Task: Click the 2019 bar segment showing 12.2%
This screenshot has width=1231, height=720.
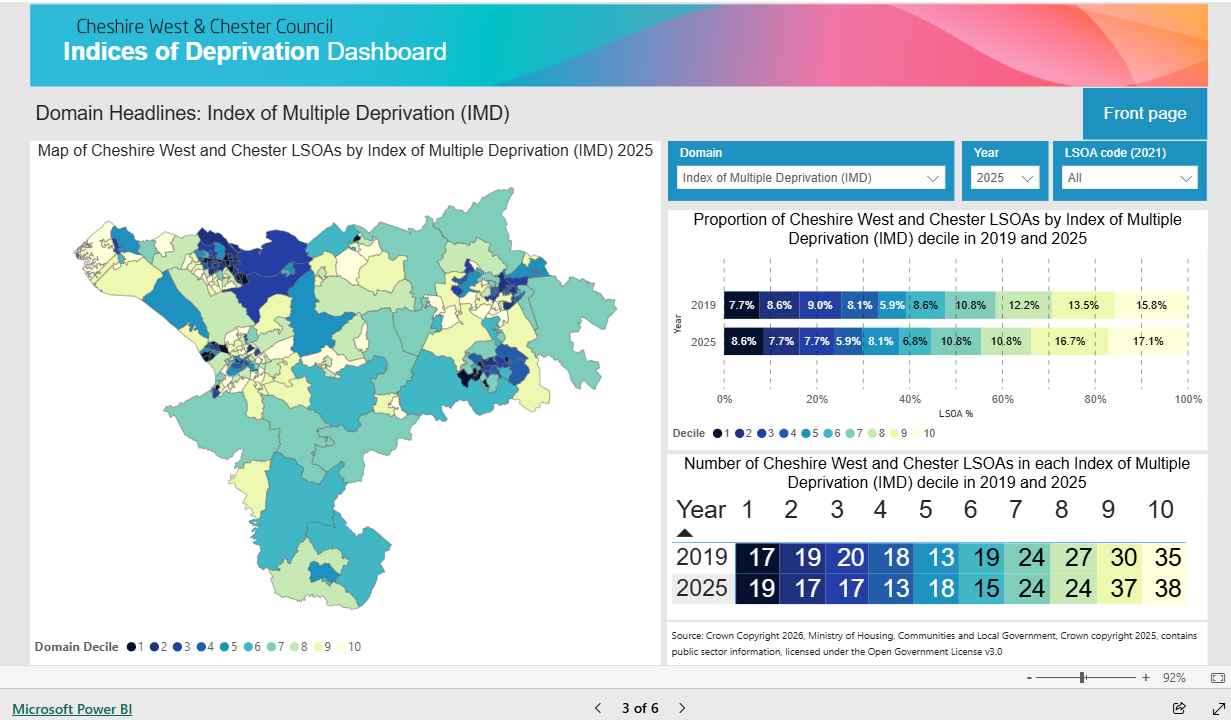Action: (1023, 305)
